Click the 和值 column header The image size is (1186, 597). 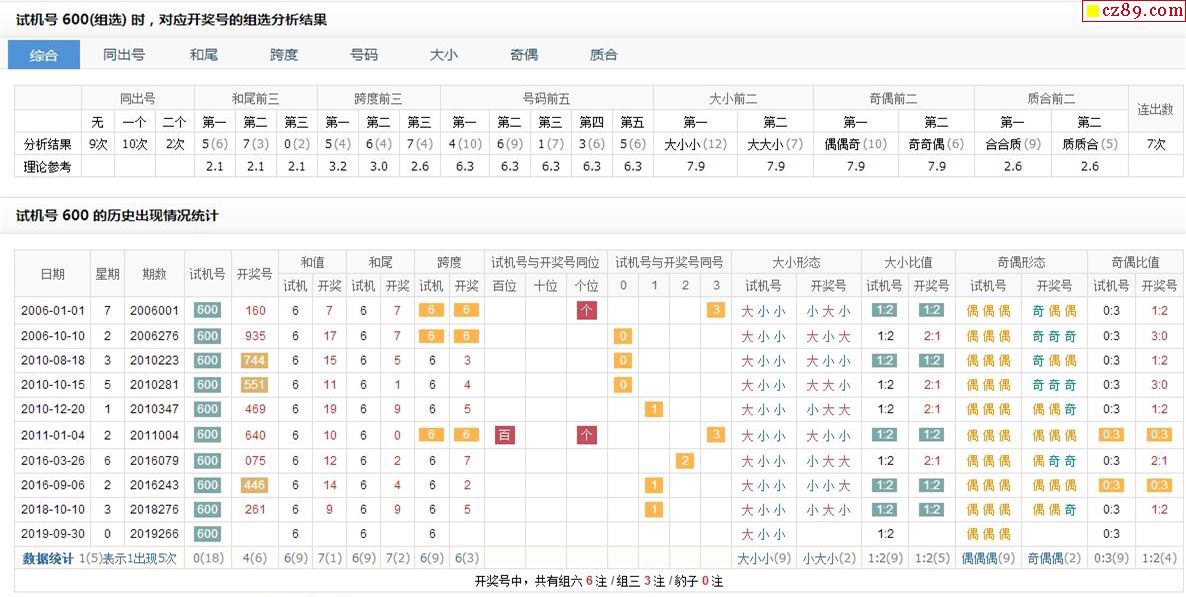click(x=312, y=263)
